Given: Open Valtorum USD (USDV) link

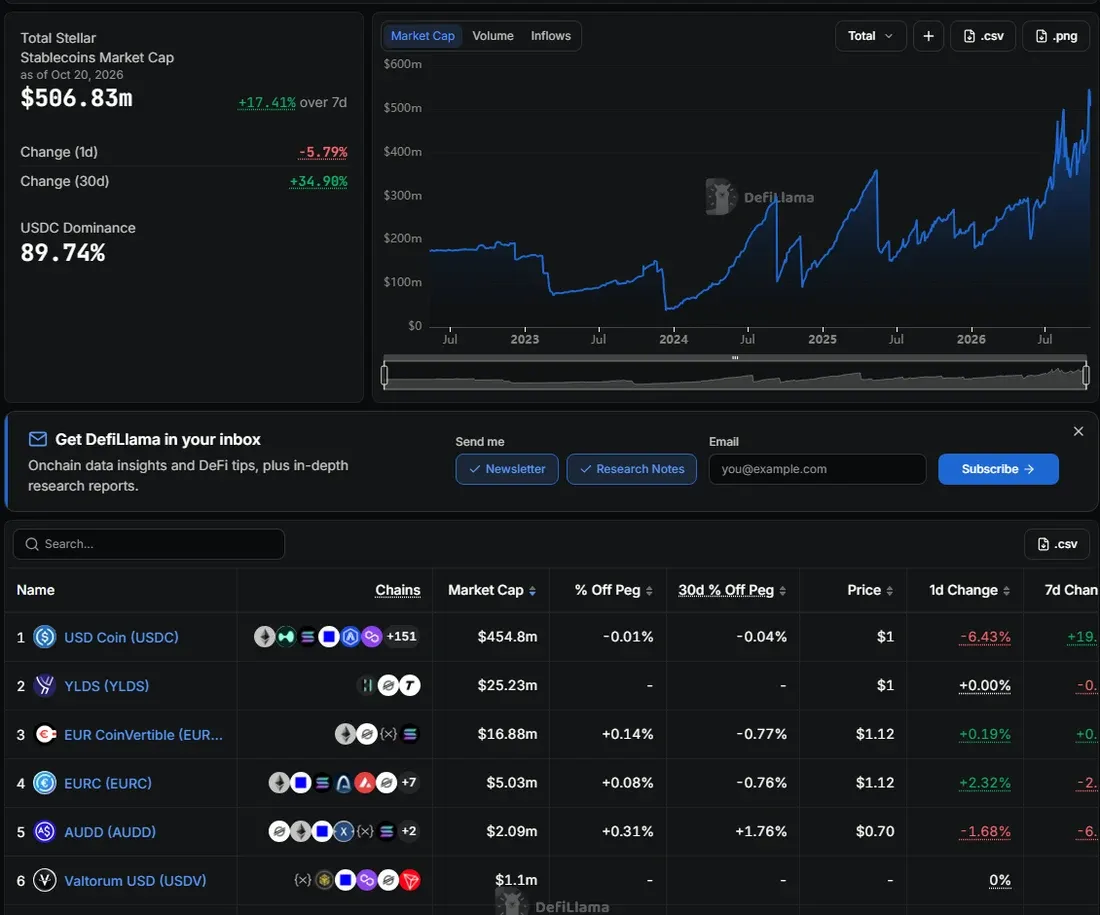Looking at the screenshot, I should [x=135, y=881].
